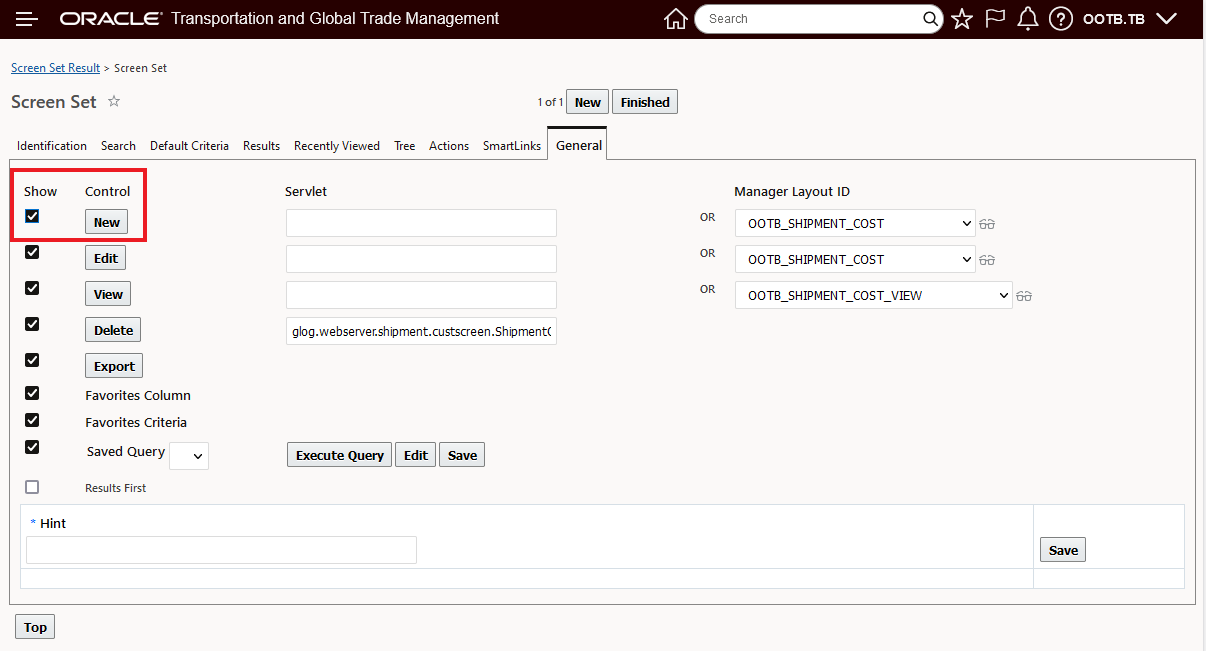
Task: Click the View control button
Action: click(108, 294)
